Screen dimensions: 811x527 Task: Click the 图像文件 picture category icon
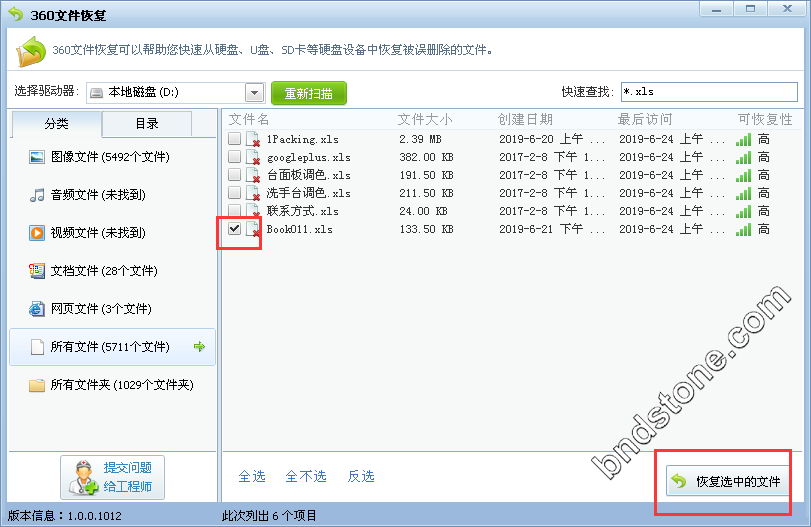tap(37, 157)
